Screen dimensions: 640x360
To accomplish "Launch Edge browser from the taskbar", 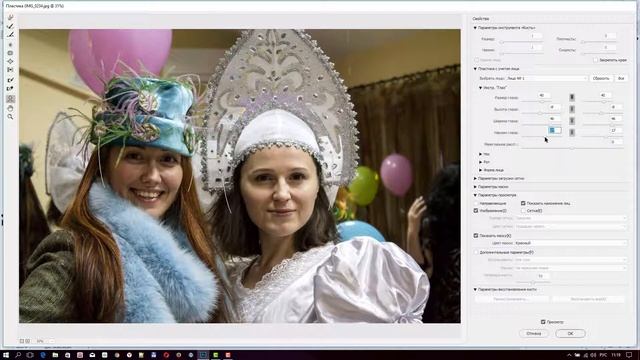I will coord(42,355).
